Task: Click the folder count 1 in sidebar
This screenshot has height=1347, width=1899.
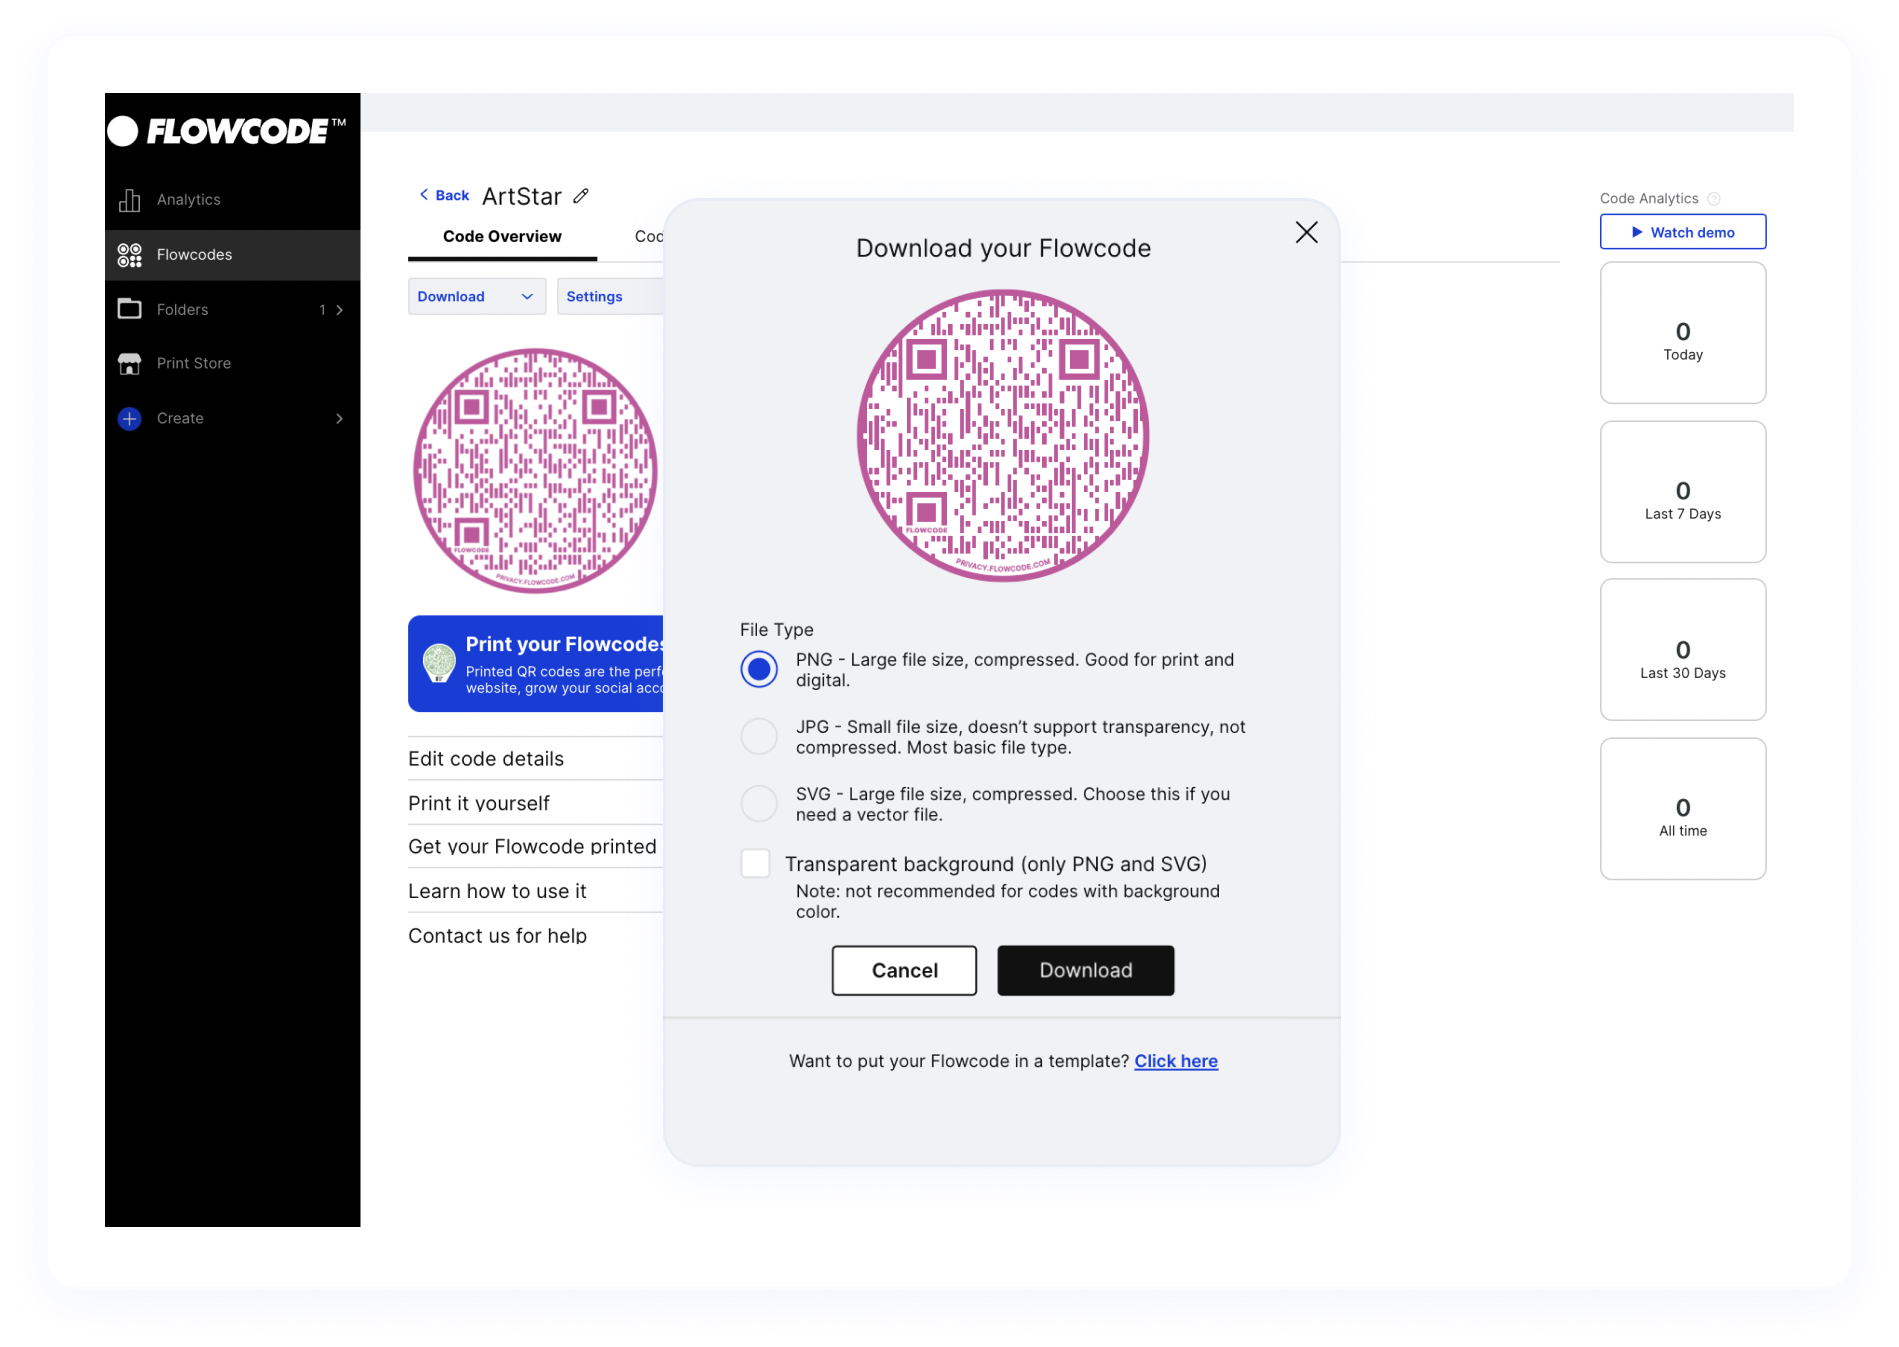Action: 322,310
